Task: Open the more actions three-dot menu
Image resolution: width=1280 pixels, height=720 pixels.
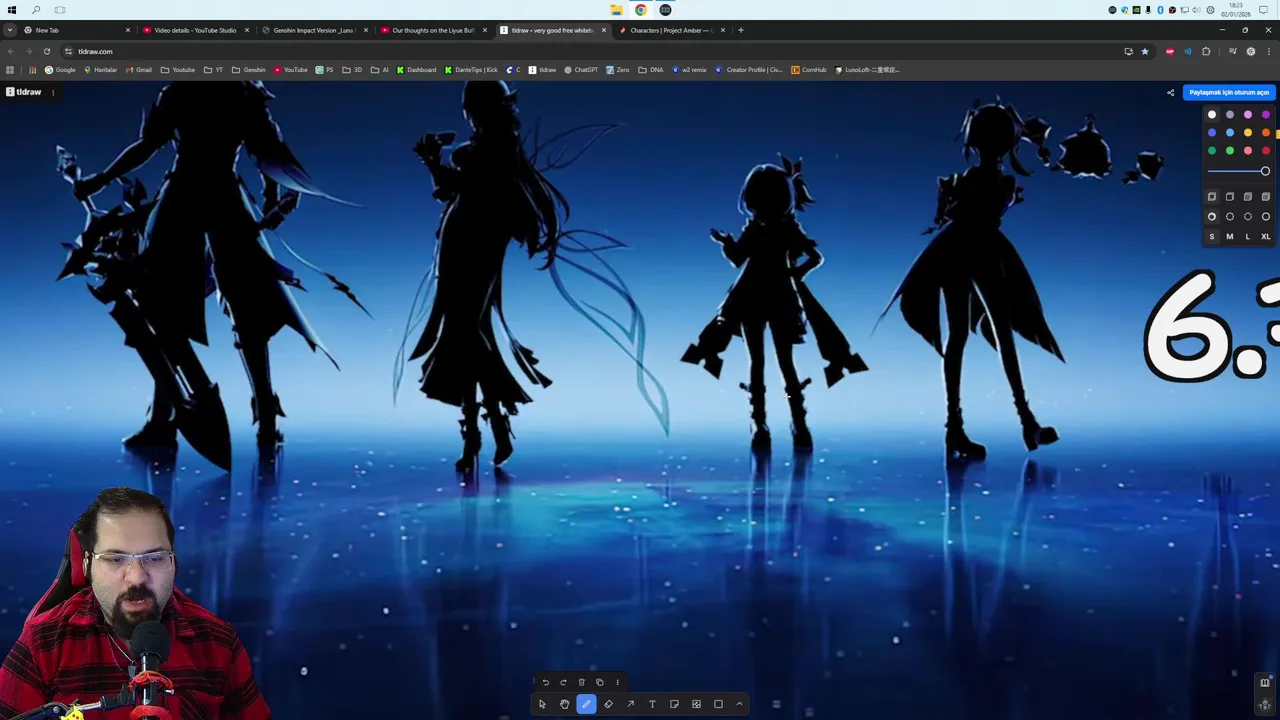Action: coord(617,682)
